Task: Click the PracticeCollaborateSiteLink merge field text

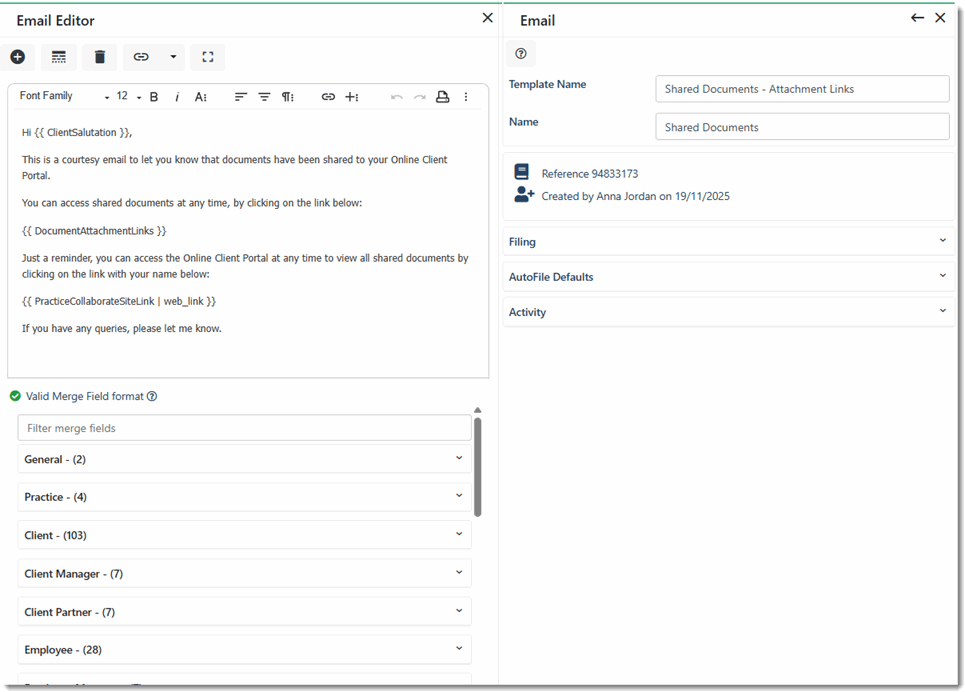Action: 119,301
